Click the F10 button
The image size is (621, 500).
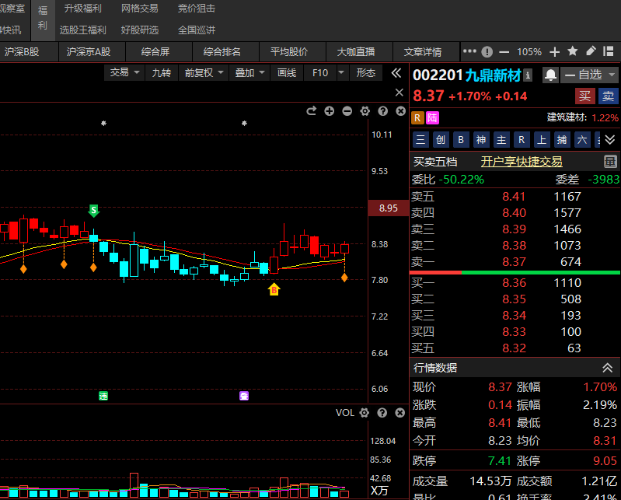coord(320,73)
